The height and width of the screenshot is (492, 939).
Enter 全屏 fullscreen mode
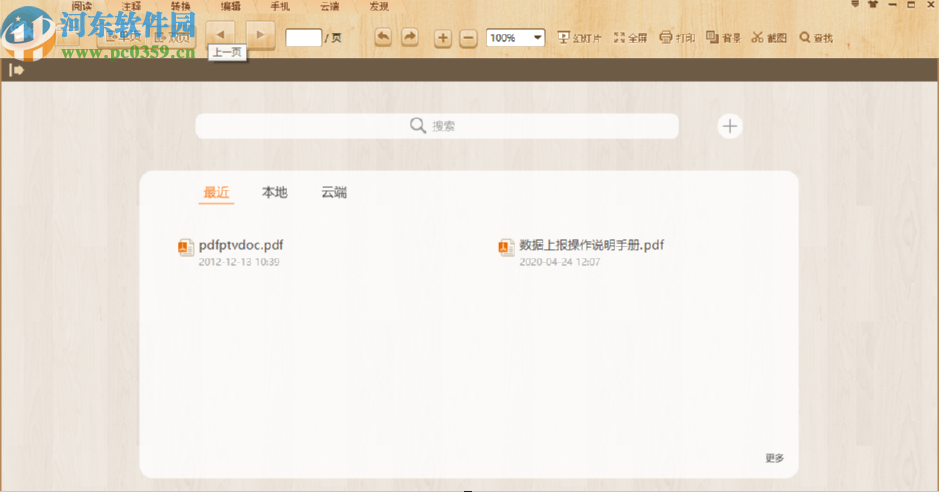pyautogui.click(x=630, y=38)
